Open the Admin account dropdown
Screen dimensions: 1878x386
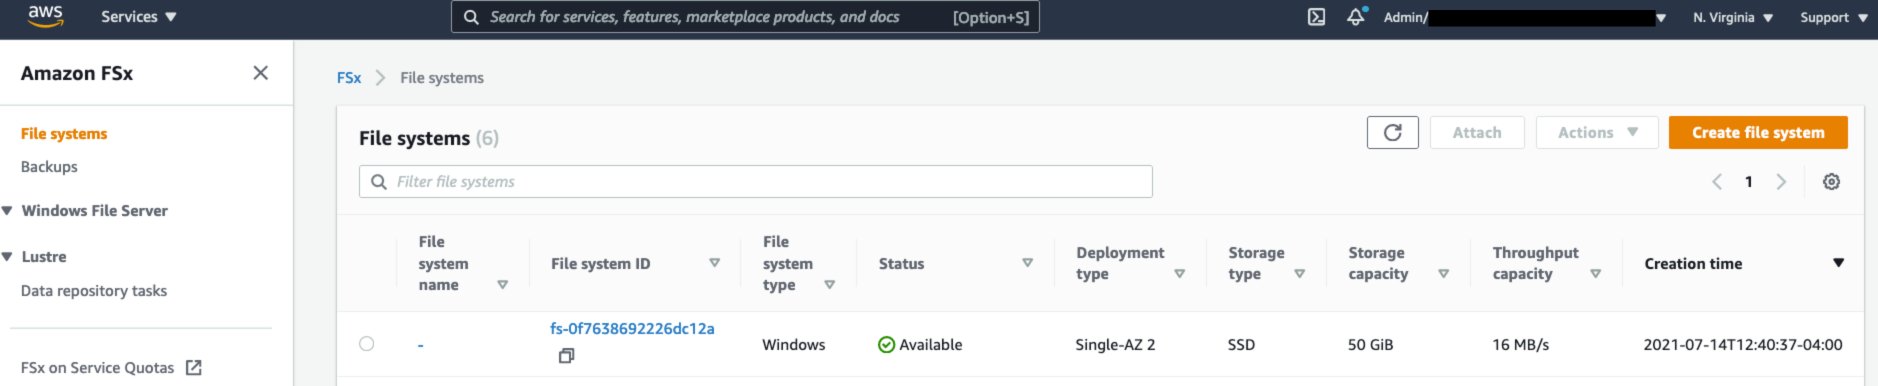tap(1525, 17)
